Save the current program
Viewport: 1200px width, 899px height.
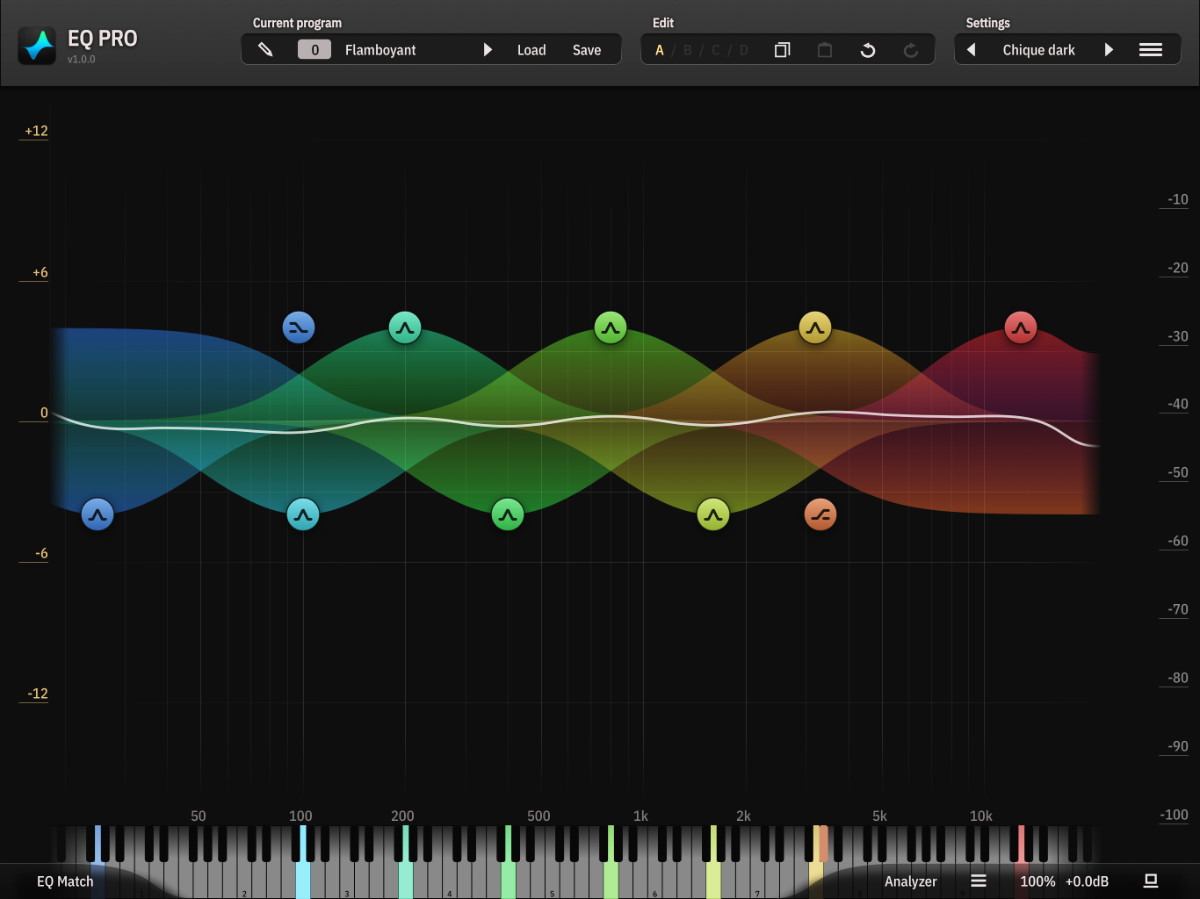tap(587, 49)
